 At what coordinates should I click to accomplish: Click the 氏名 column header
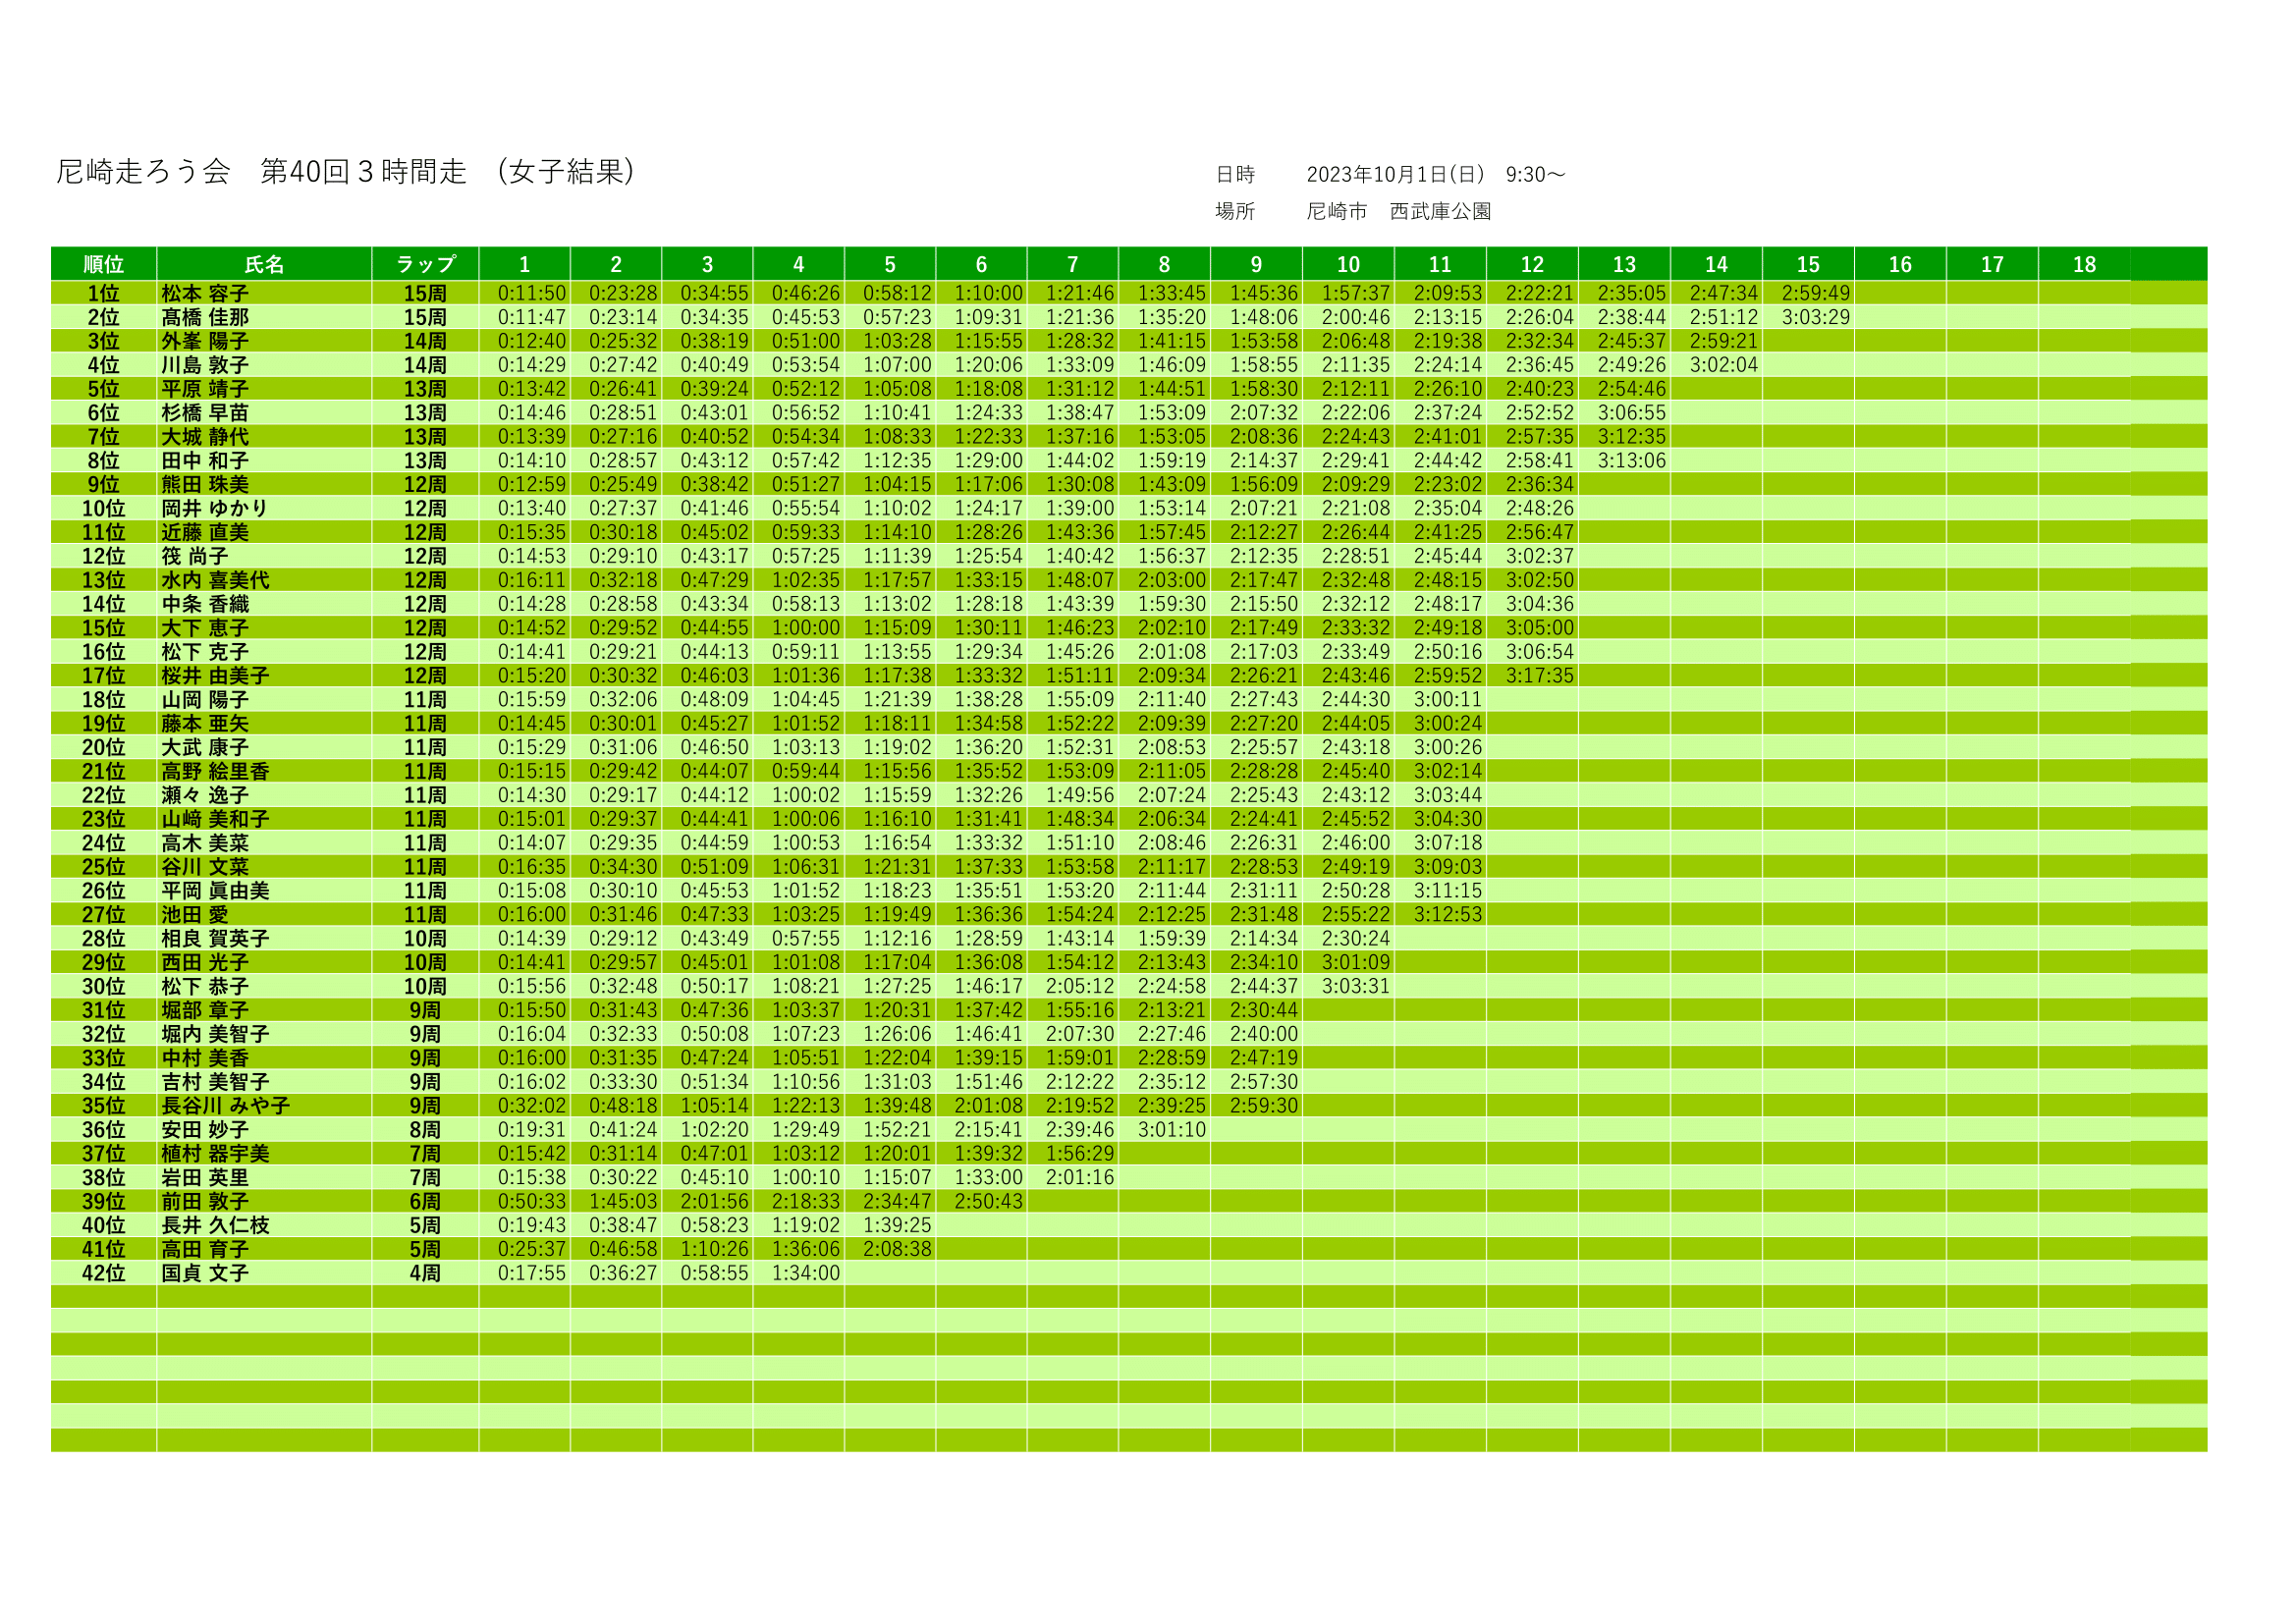(x=264, y=264)
